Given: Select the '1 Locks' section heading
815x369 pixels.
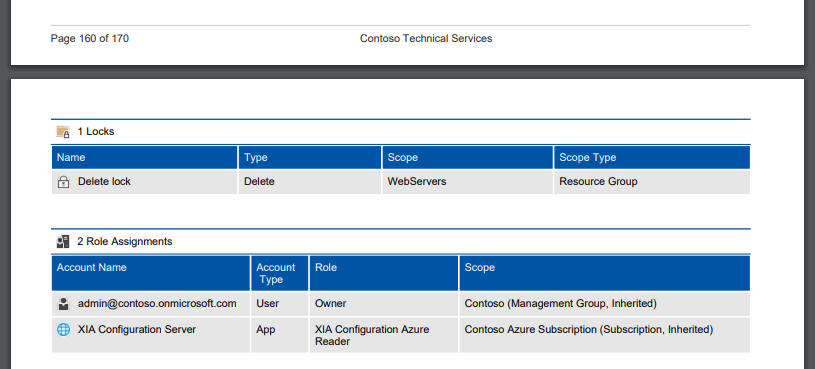Looking at the screenshot, I should tap(96, 131).
